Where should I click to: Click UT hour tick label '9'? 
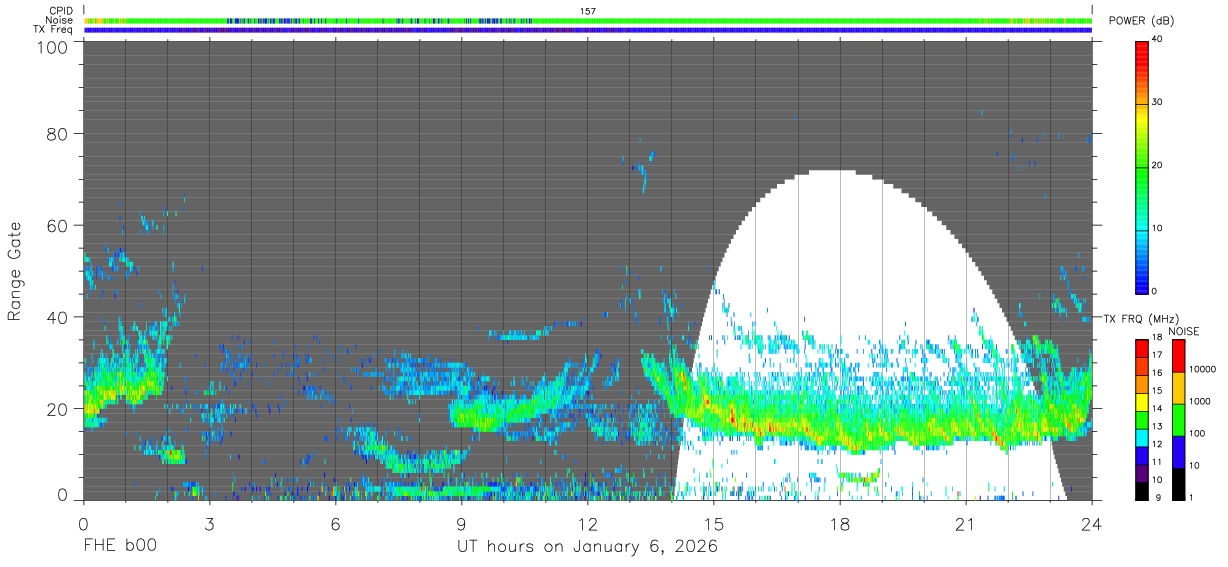point(462,524)
